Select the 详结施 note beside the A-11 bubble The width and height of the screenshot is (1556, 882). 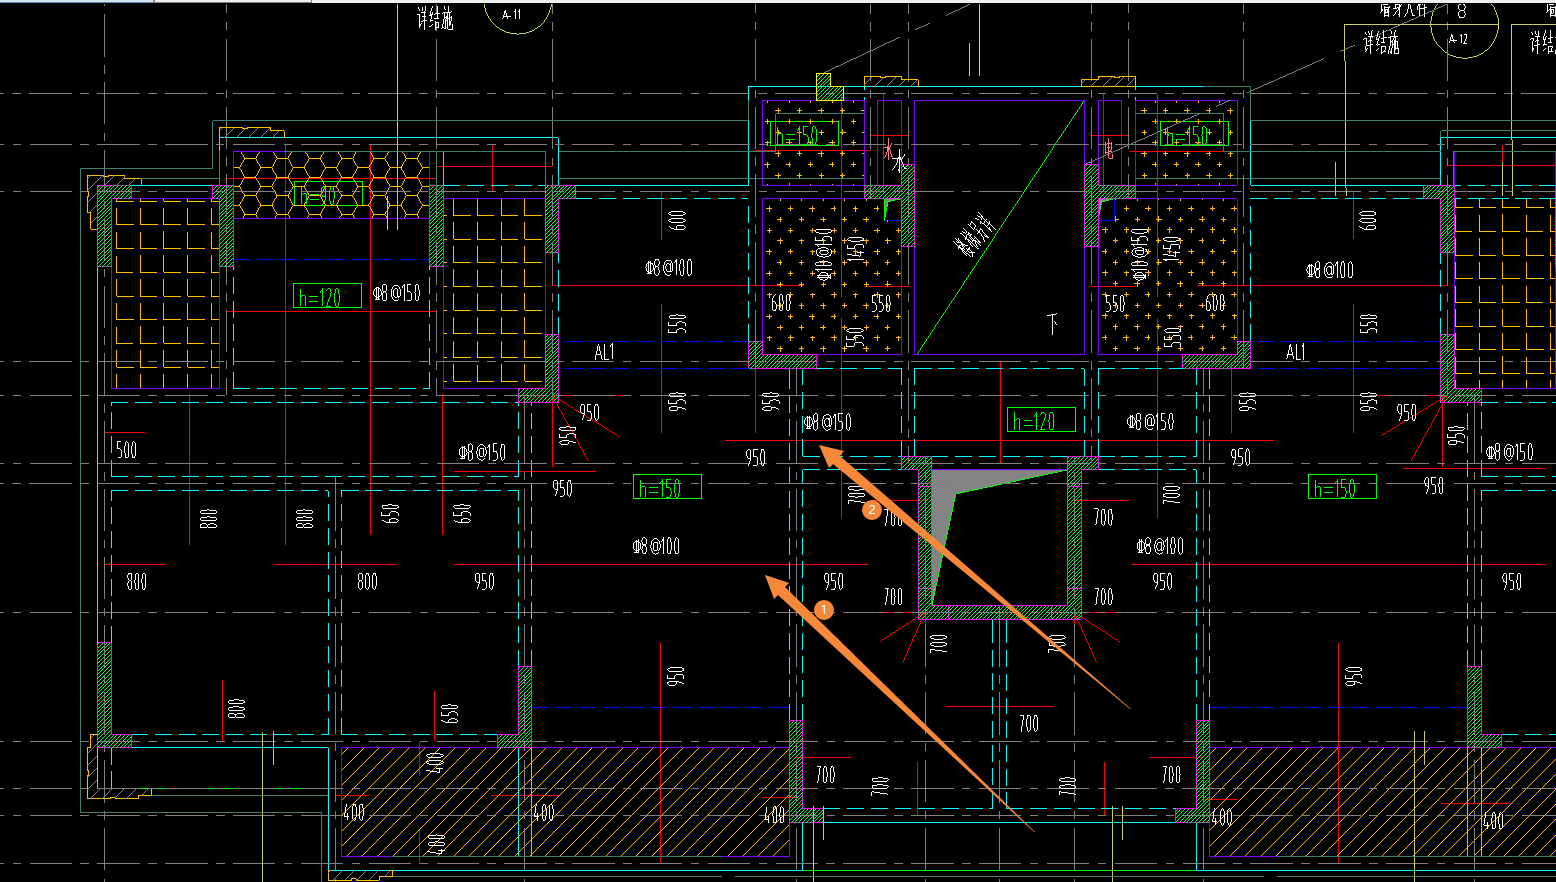pyautogui.click(x=435, y=17)
